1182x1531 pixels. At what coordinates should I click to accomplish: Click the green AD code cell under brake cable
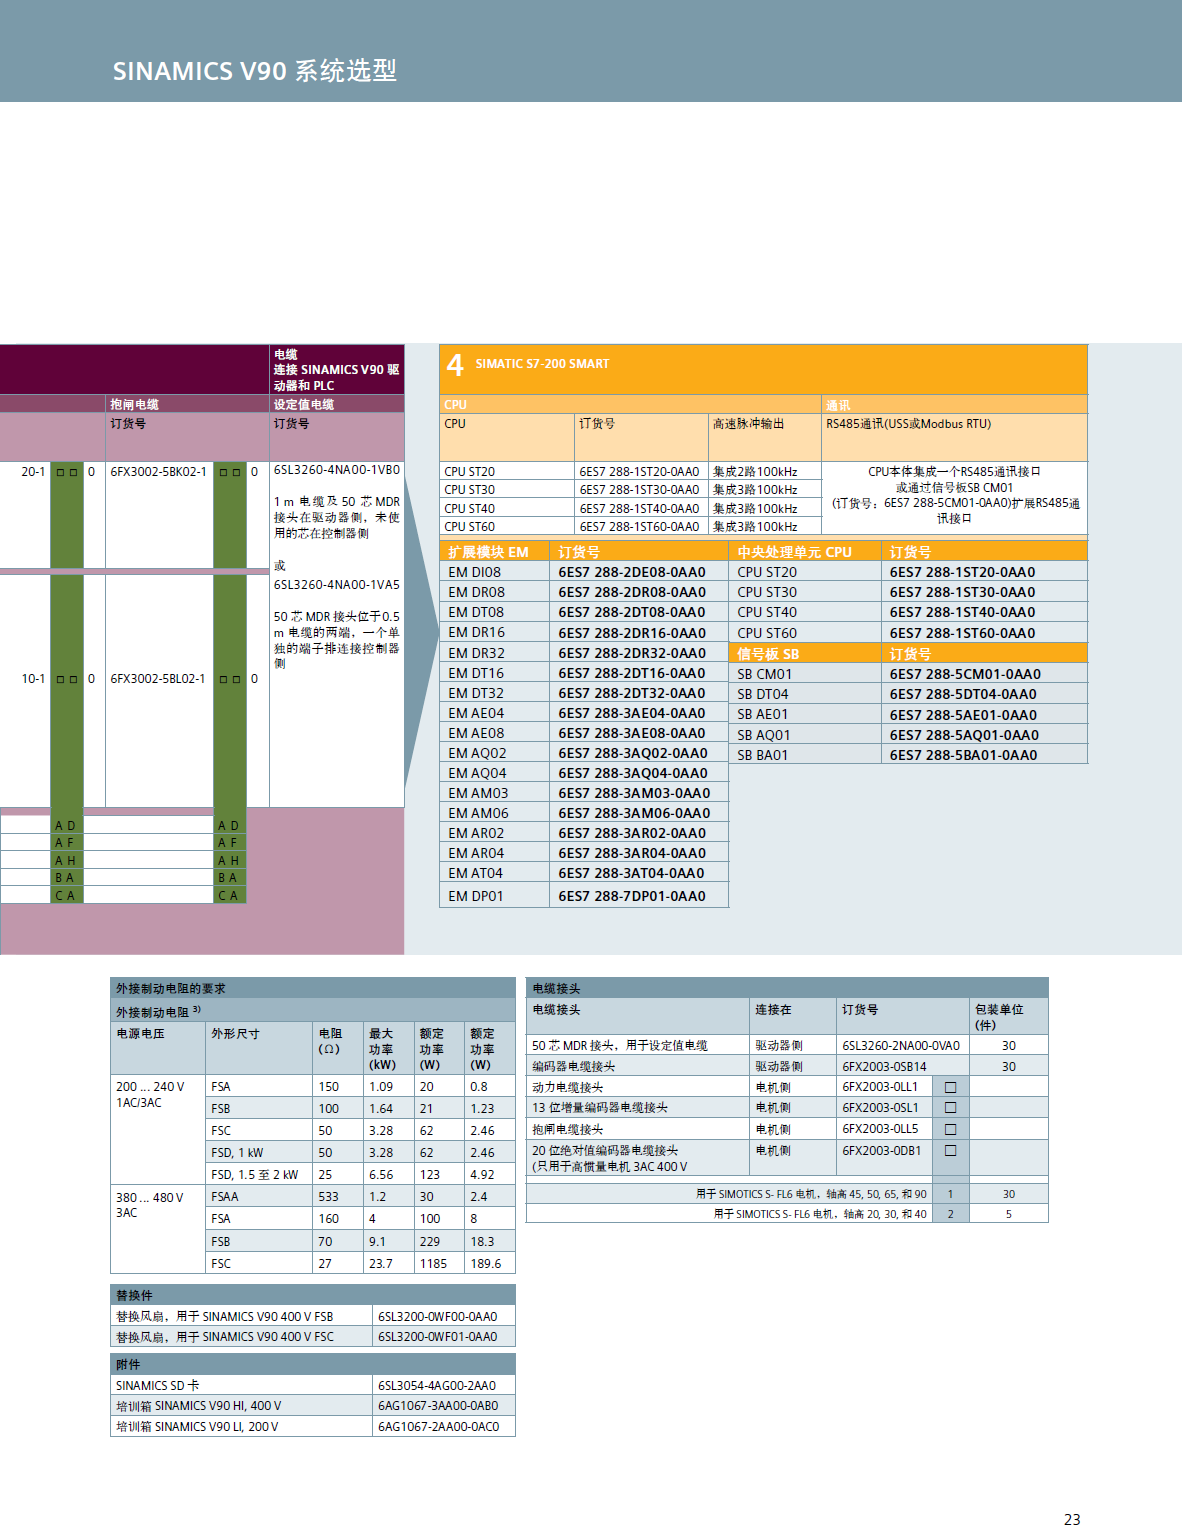pos(66,826)
